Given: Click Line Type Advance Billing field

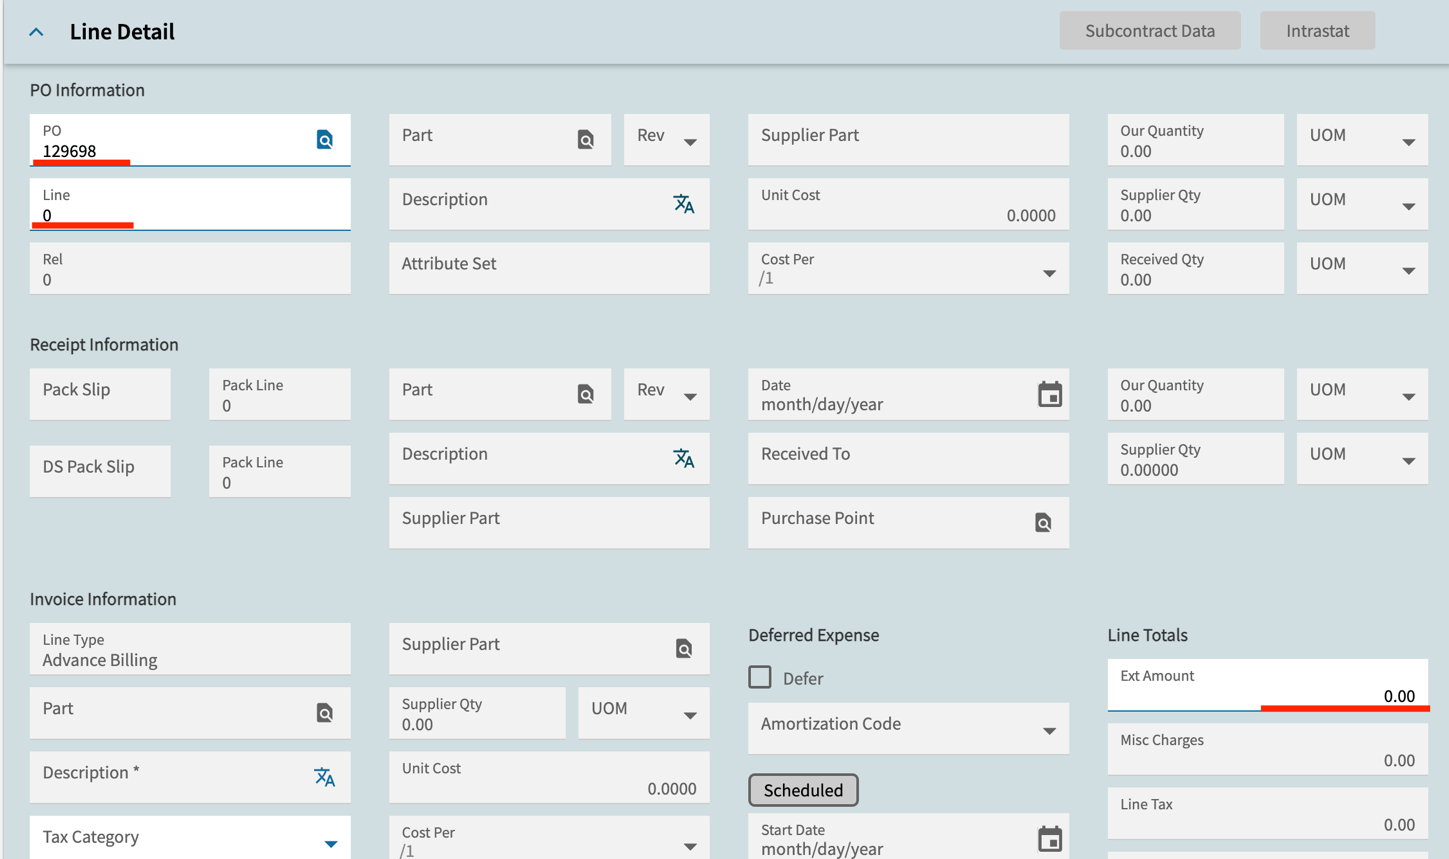Looking at the screenshot, I should 190,649.
